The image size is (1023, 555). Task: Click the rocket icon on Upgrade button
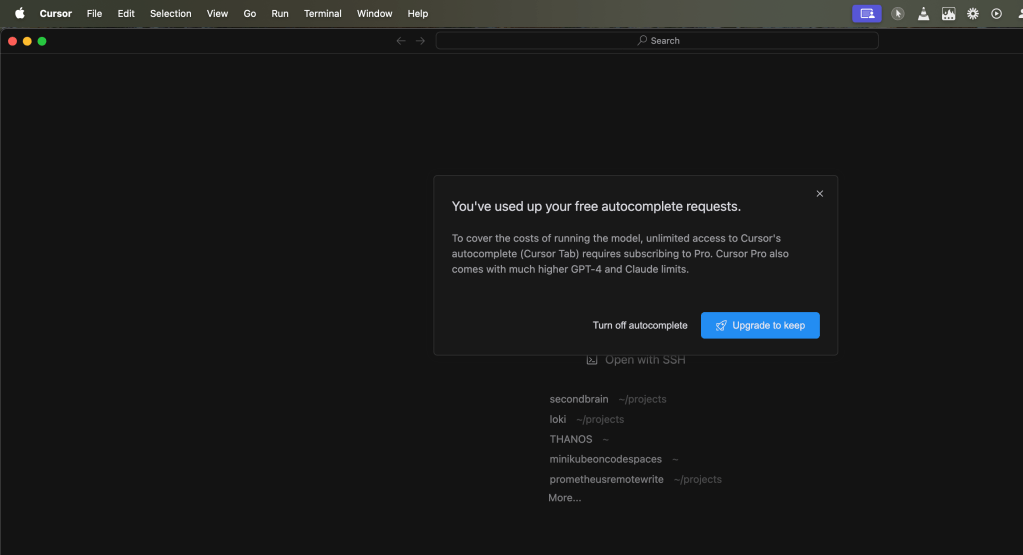tap(721, 325)
